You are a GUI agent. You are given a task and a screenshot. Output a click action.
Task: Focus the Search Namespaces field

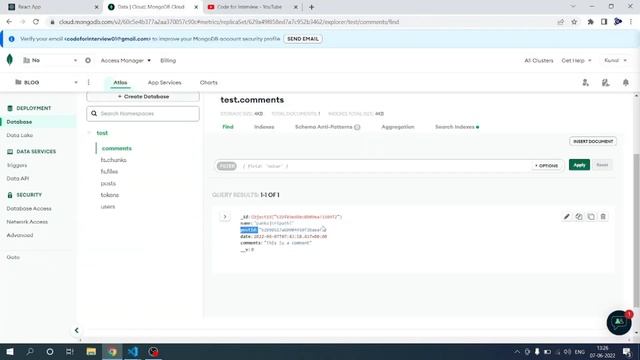coord(143,113)
